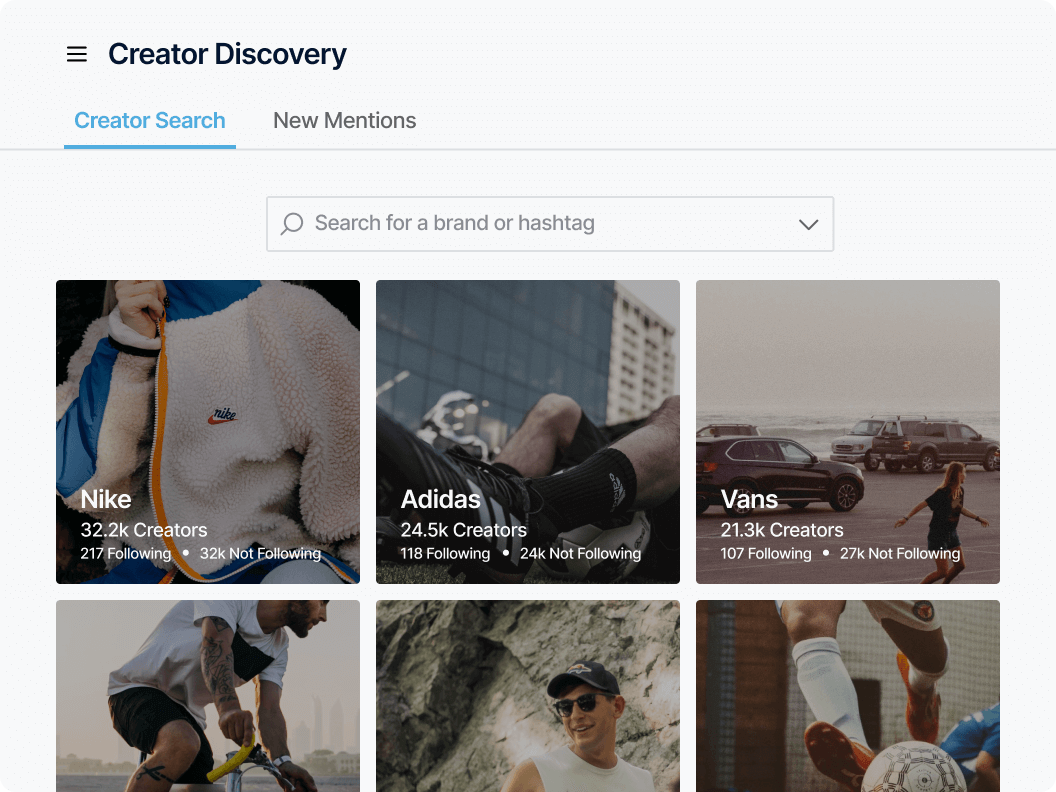Click the 21.3k Creators count
The width and height of the screenshot is (1056, 792).
pos(781,530)
